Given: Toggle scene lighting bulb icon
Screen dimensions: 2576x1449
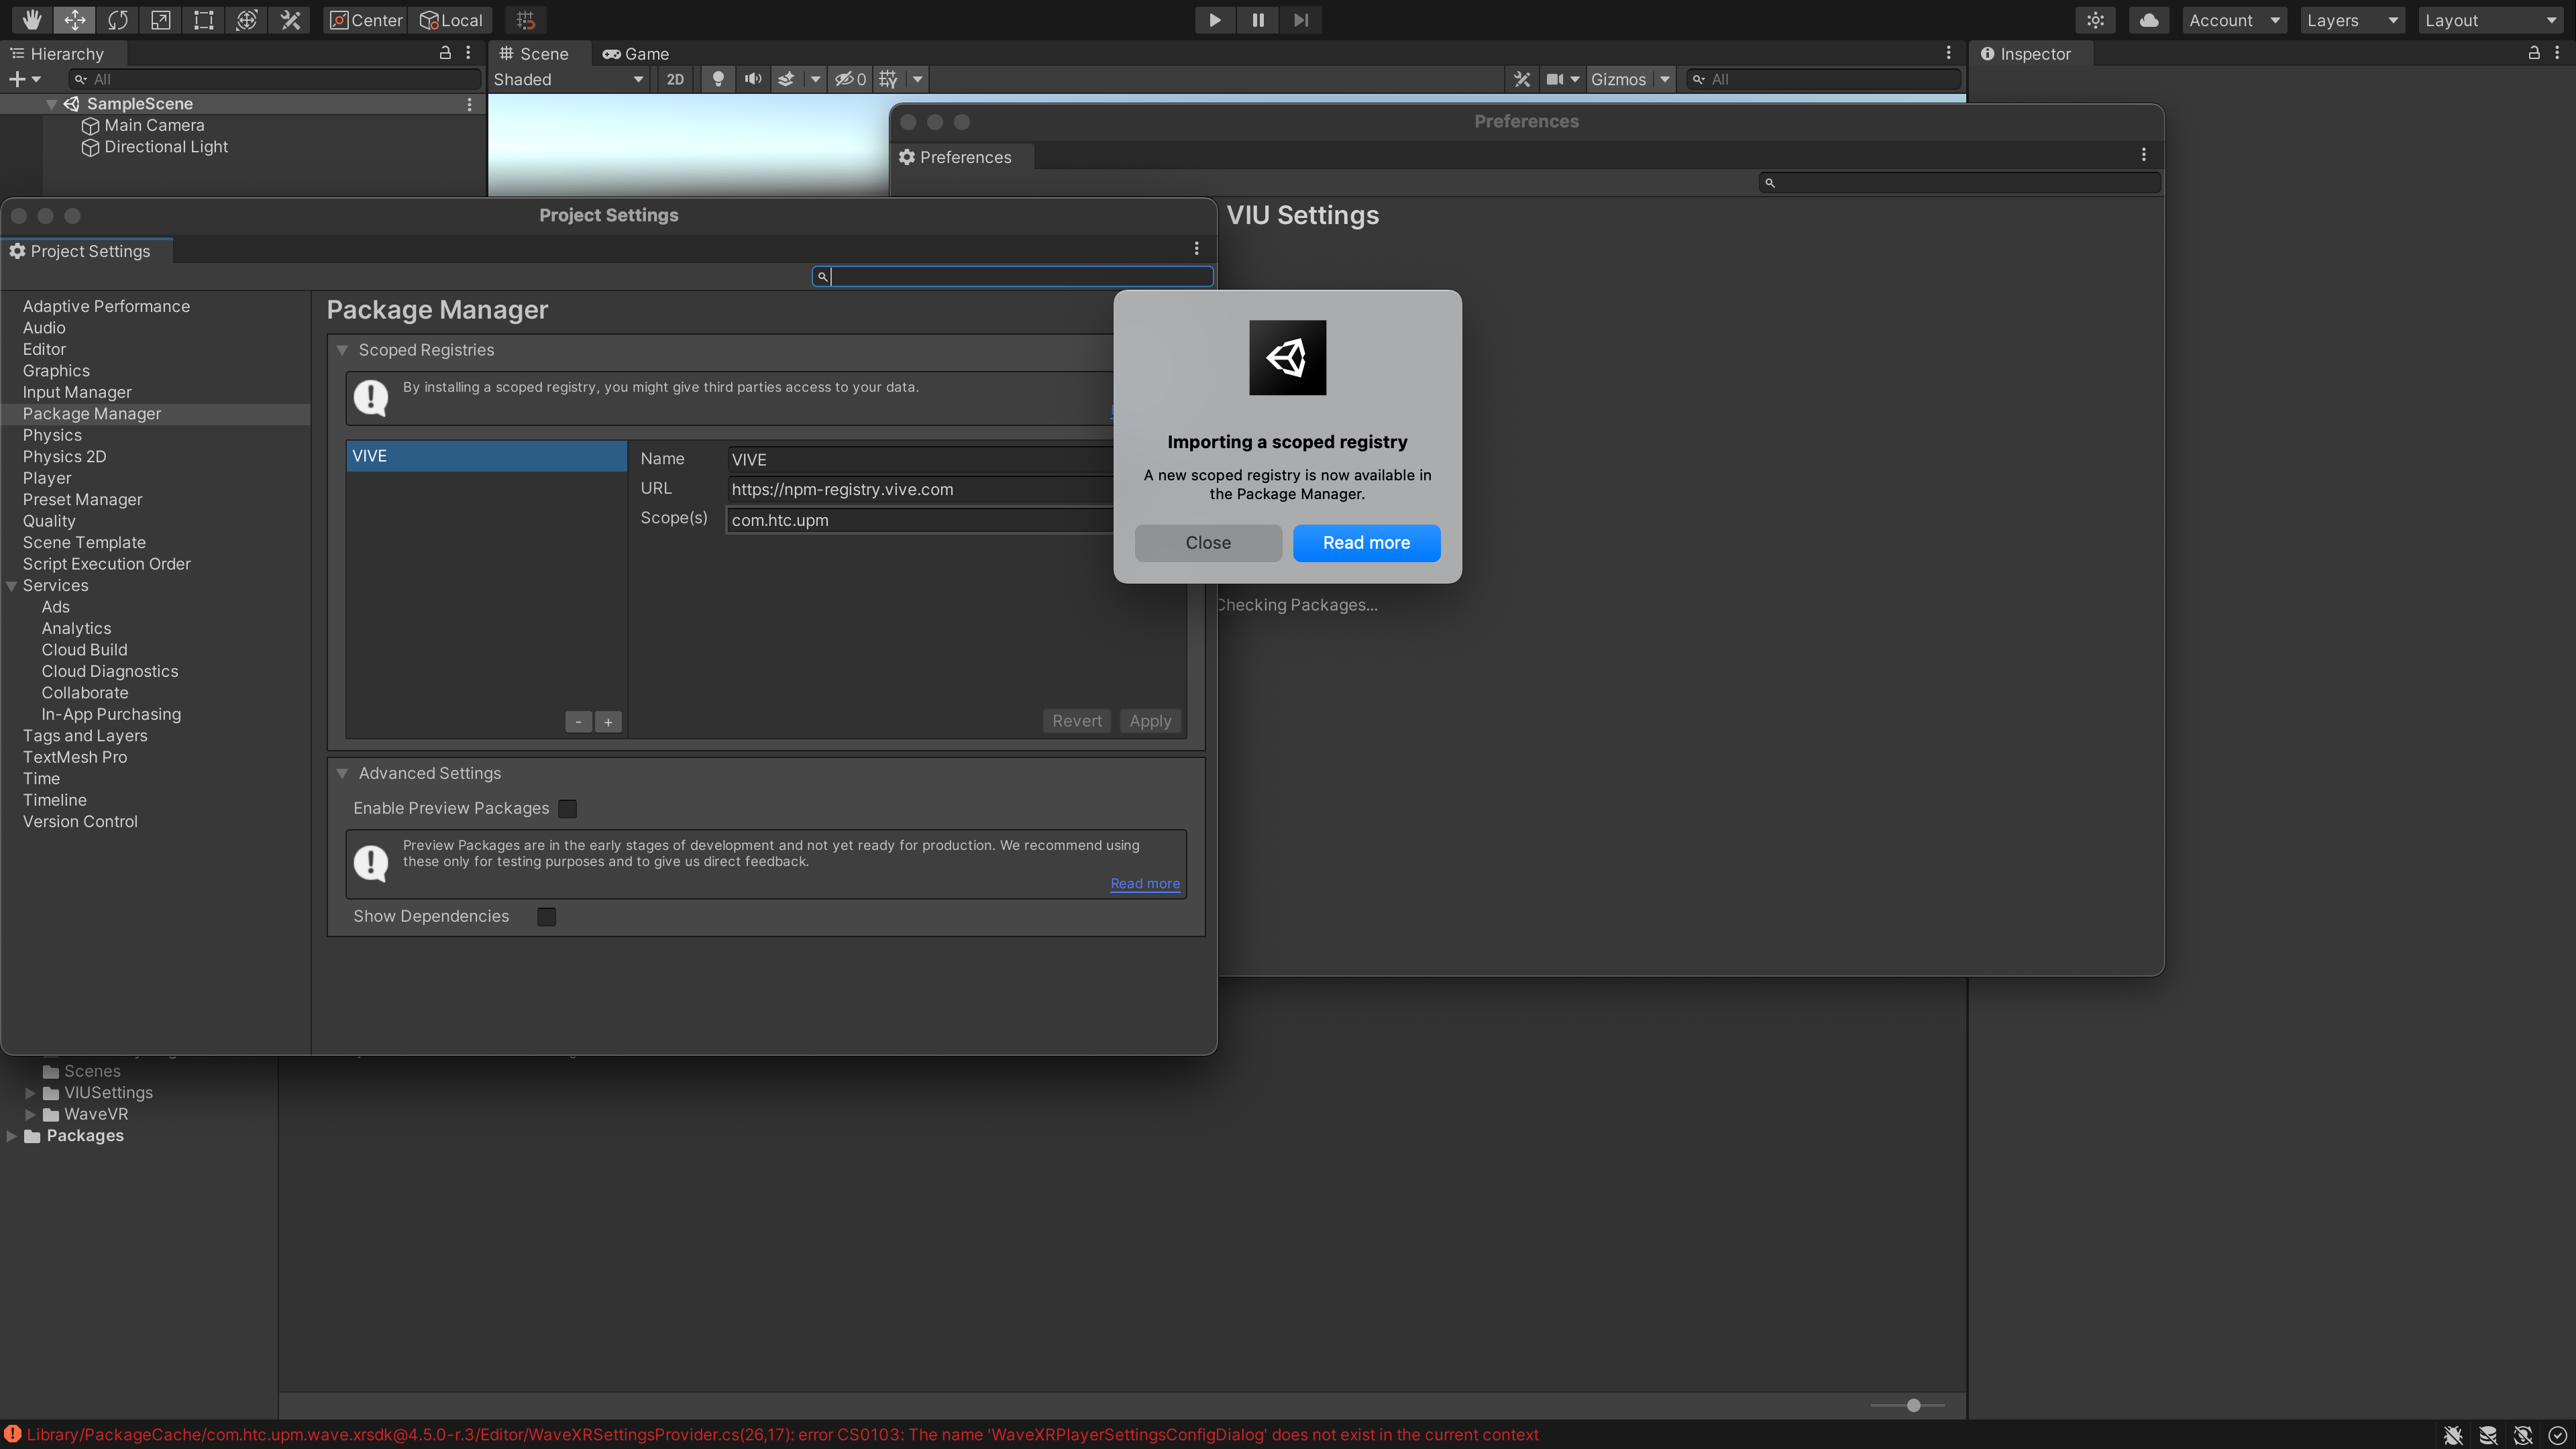Looking at the screenshot, I should click(x=718, y=79).
